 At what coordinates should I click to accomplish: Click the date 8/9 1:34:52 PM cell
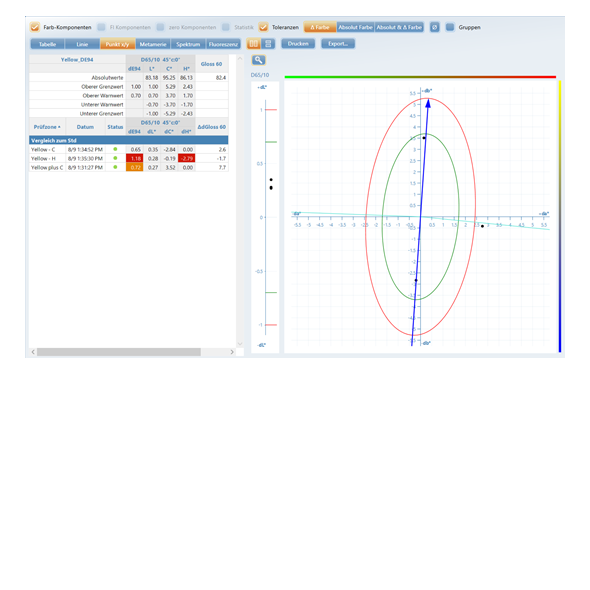coord(85,149)
